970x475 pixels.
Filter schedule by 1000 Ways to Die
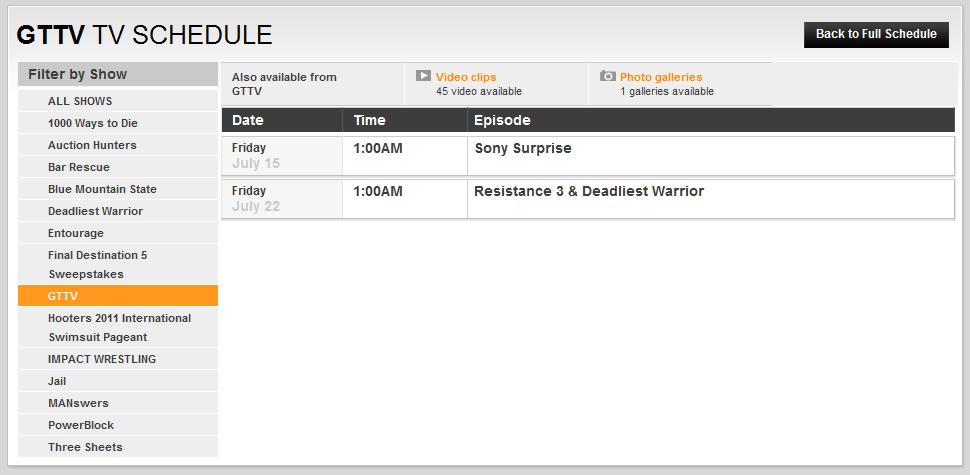pos(93,123)
